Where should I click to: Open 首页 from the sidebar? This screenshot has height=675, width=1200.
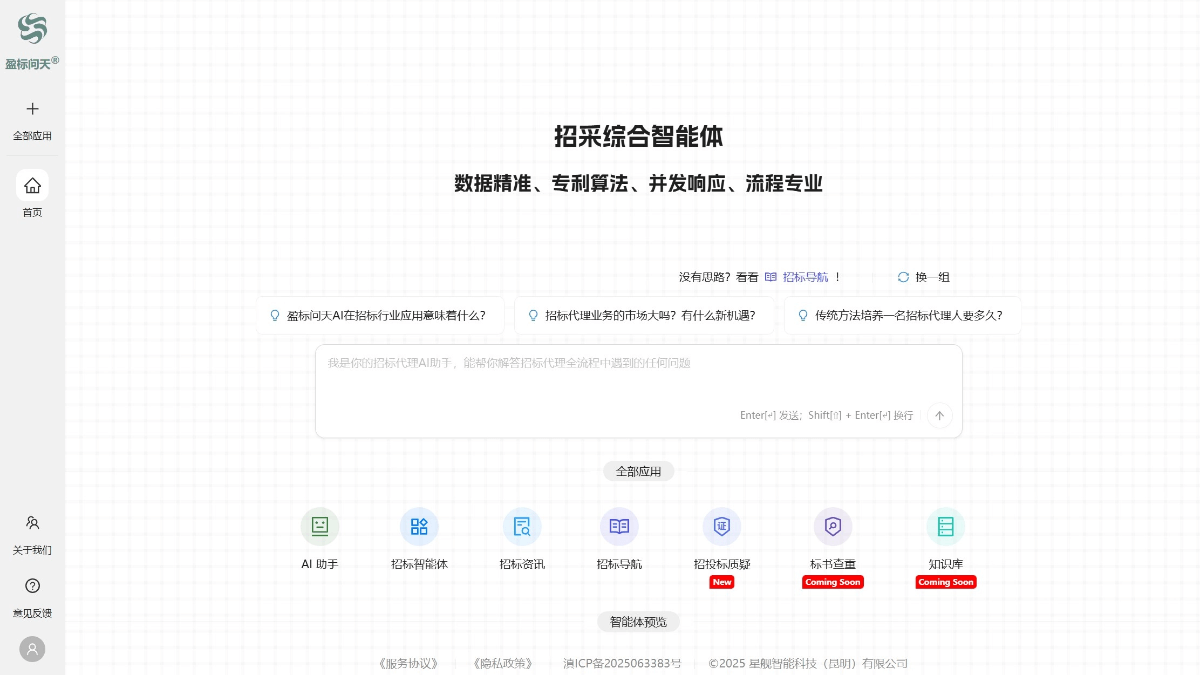[32, 195]
